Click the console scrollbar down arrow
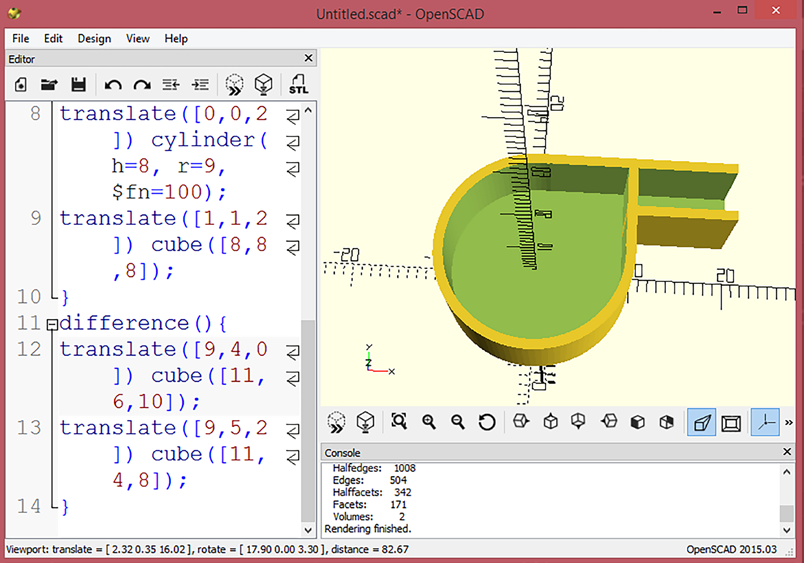Image resolution: width=804 pixels, height=563 pixels. 787,530
